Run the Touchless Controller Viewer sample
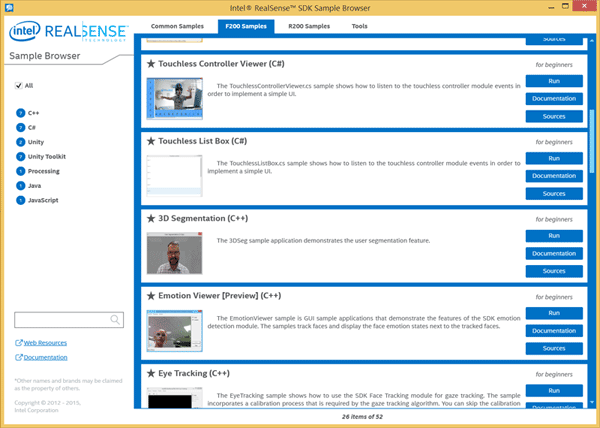Screen dimensions: 600x428 tap(554, 81)
